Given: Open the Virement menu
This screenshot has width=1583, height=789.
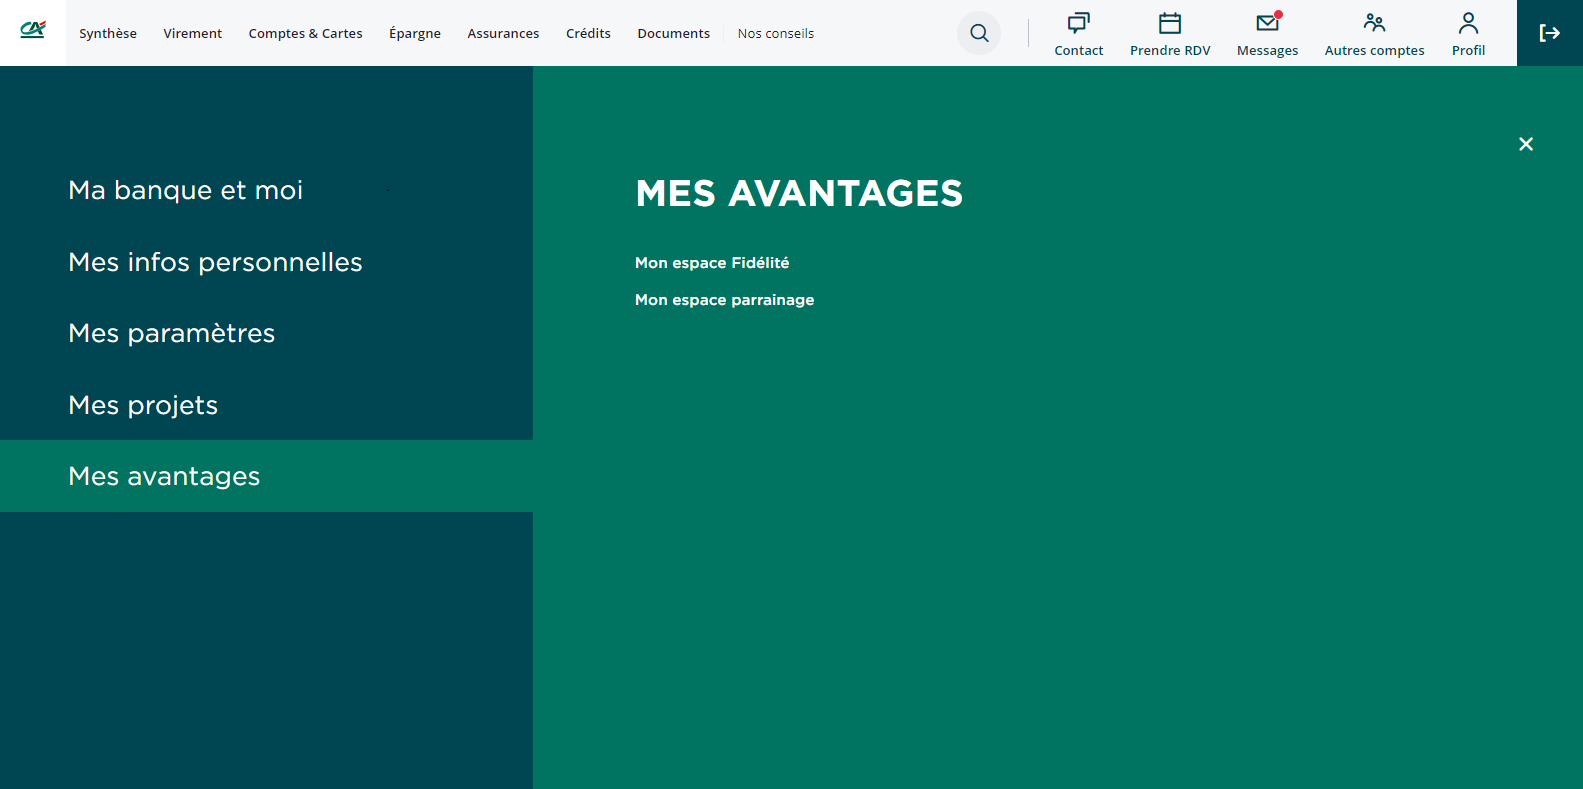Looking at the screenshot, I should click(x=193, y=33).
